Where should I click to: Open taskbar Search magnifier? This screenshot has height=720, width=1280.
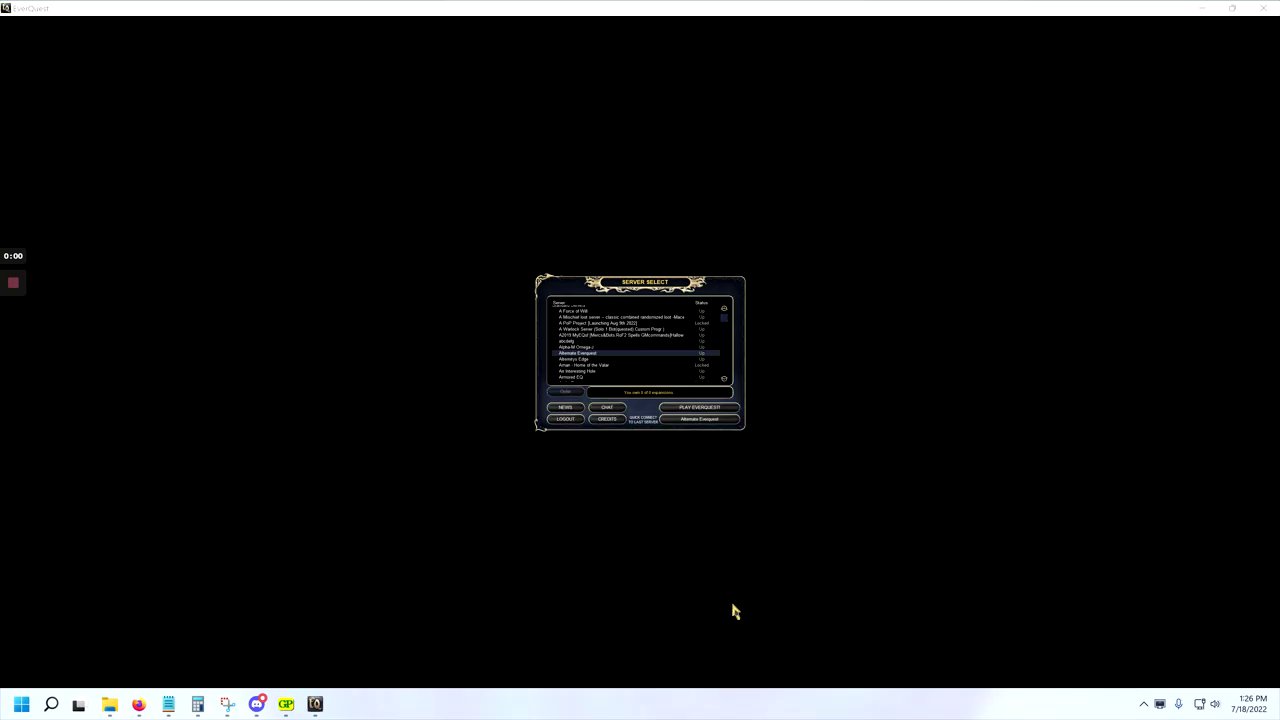tap(51, 704)
